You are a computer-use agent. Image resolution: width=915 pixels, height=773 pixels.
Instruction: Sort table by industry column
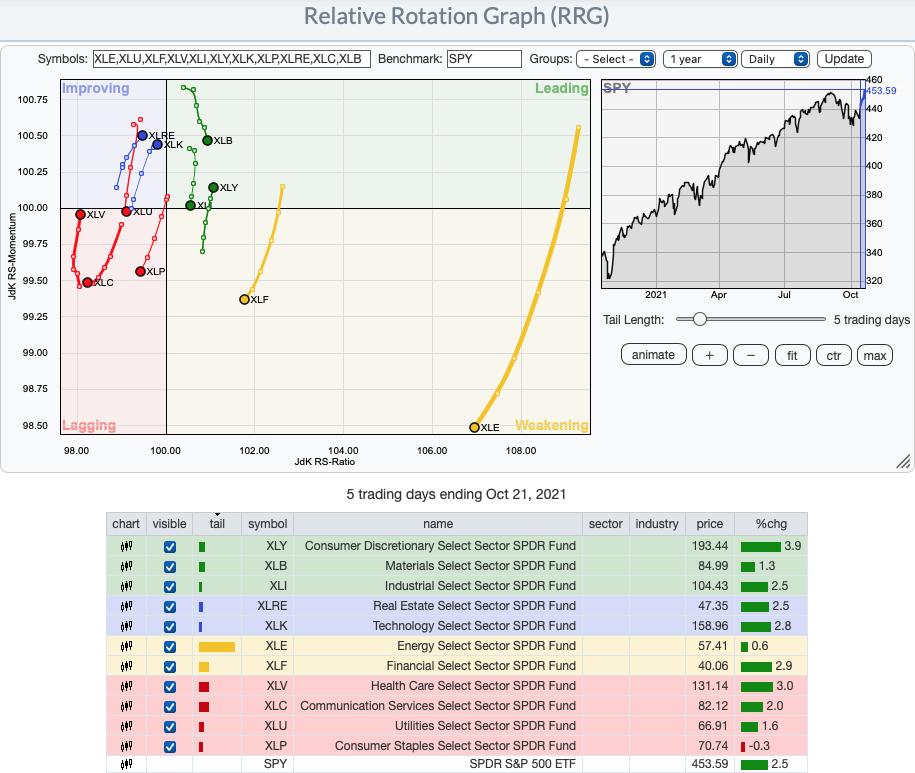tap(657, 524)
